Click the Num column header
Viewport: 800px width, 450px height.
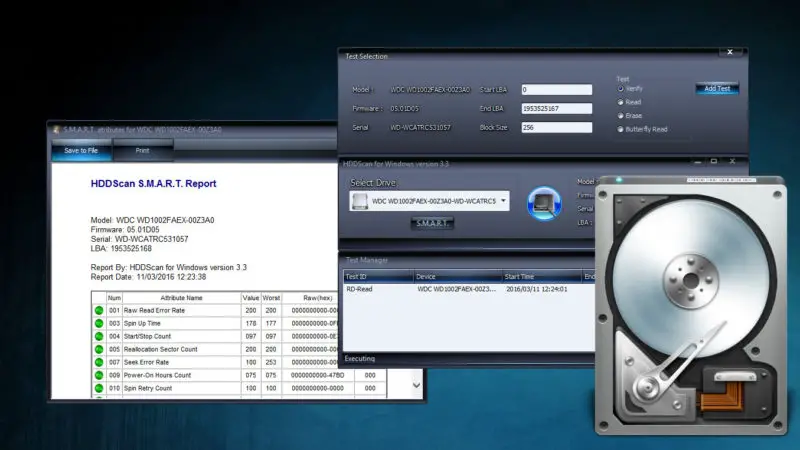coord(114,298)
